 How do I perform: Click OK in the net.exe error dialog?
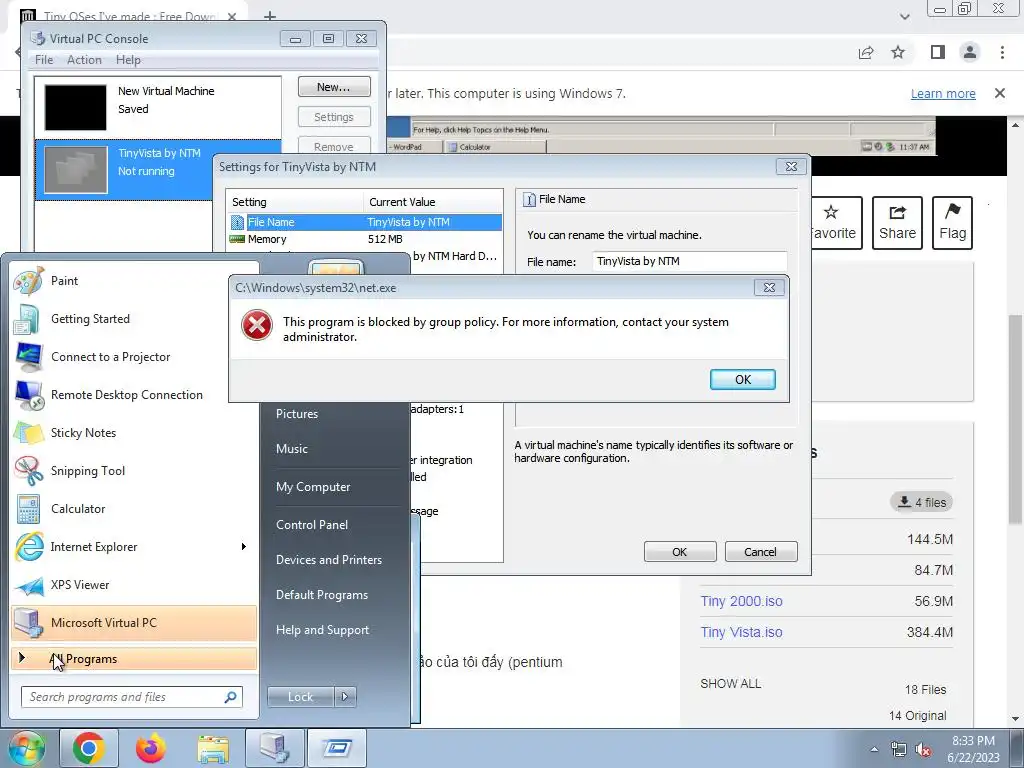click(743, 379)
